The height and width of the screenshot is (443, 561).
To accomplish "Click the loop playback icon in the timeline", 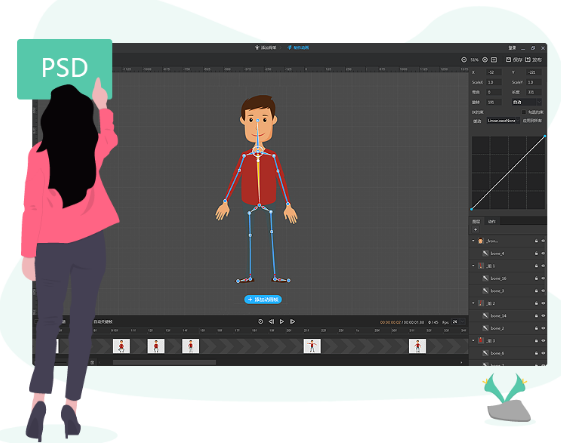I will pos(260,322).
